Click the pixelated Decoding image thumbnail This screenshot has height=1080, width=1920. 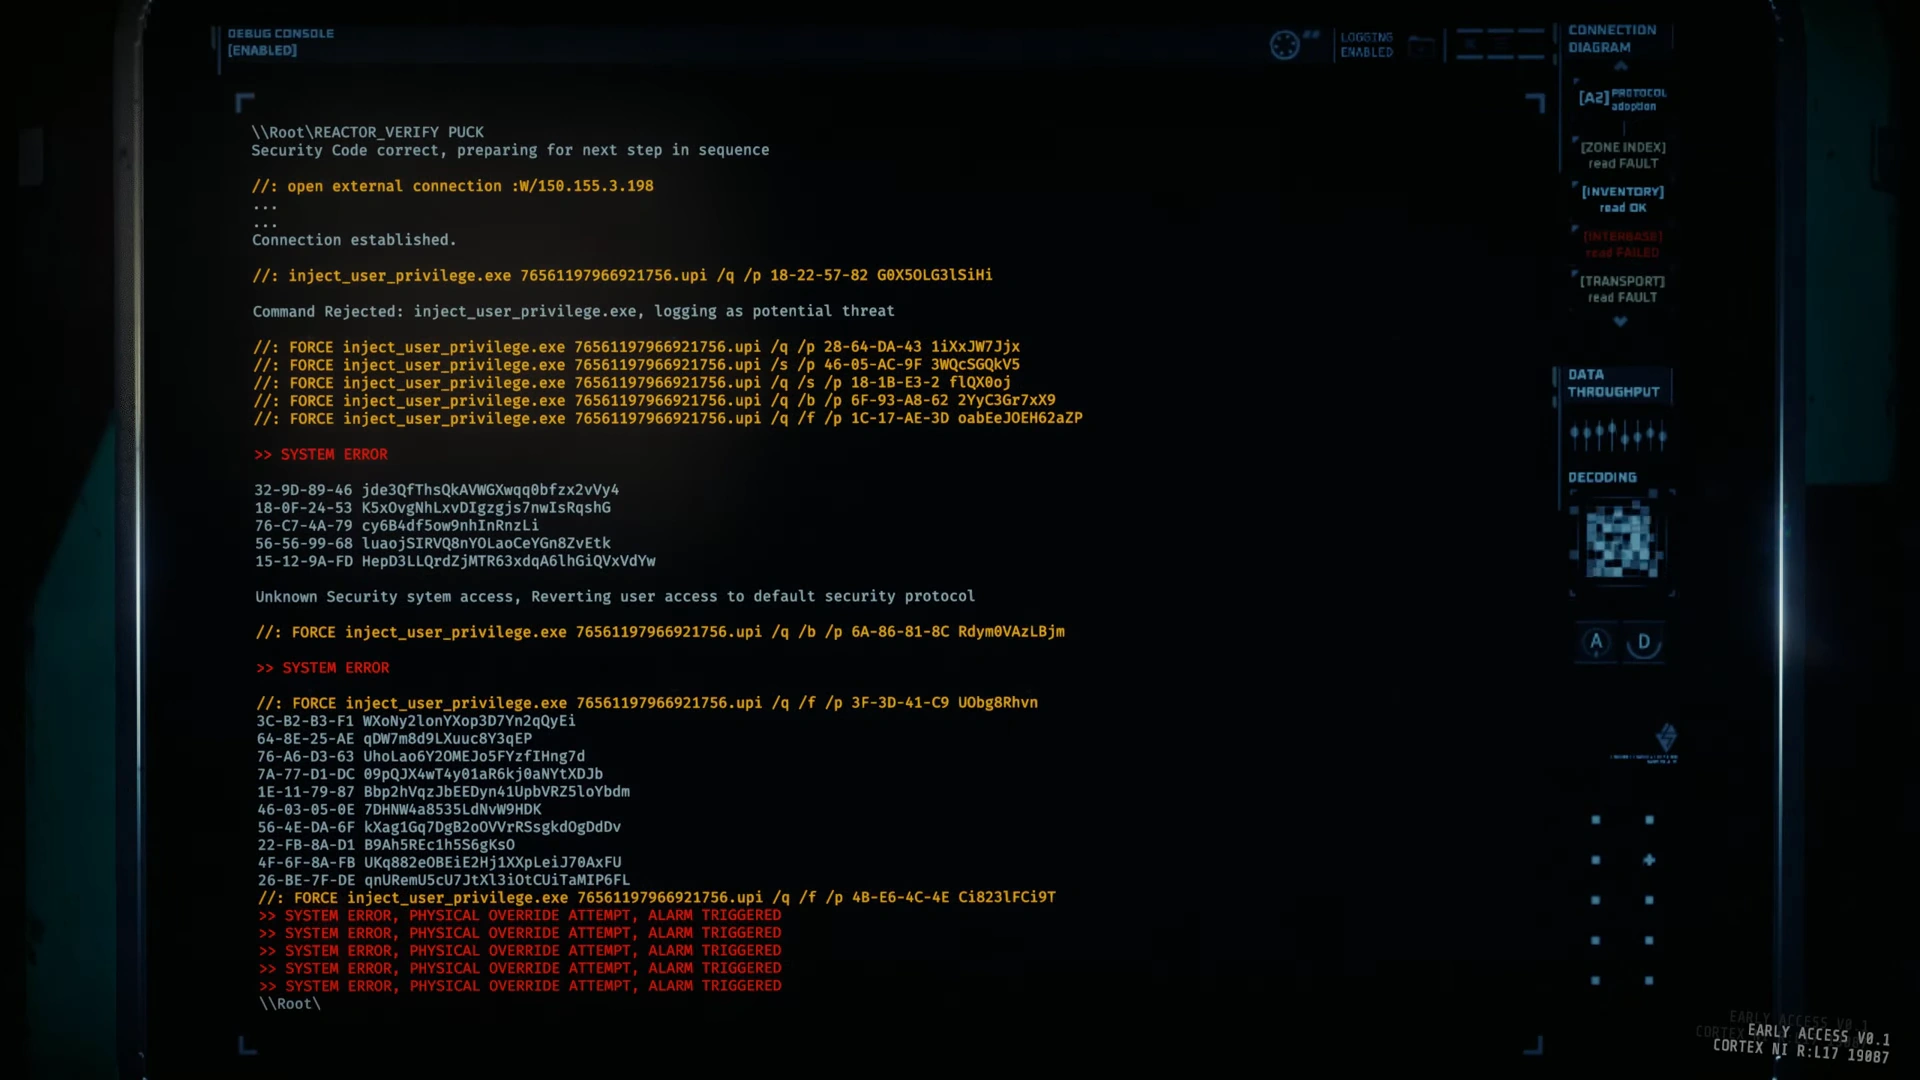pos(1621,541)
